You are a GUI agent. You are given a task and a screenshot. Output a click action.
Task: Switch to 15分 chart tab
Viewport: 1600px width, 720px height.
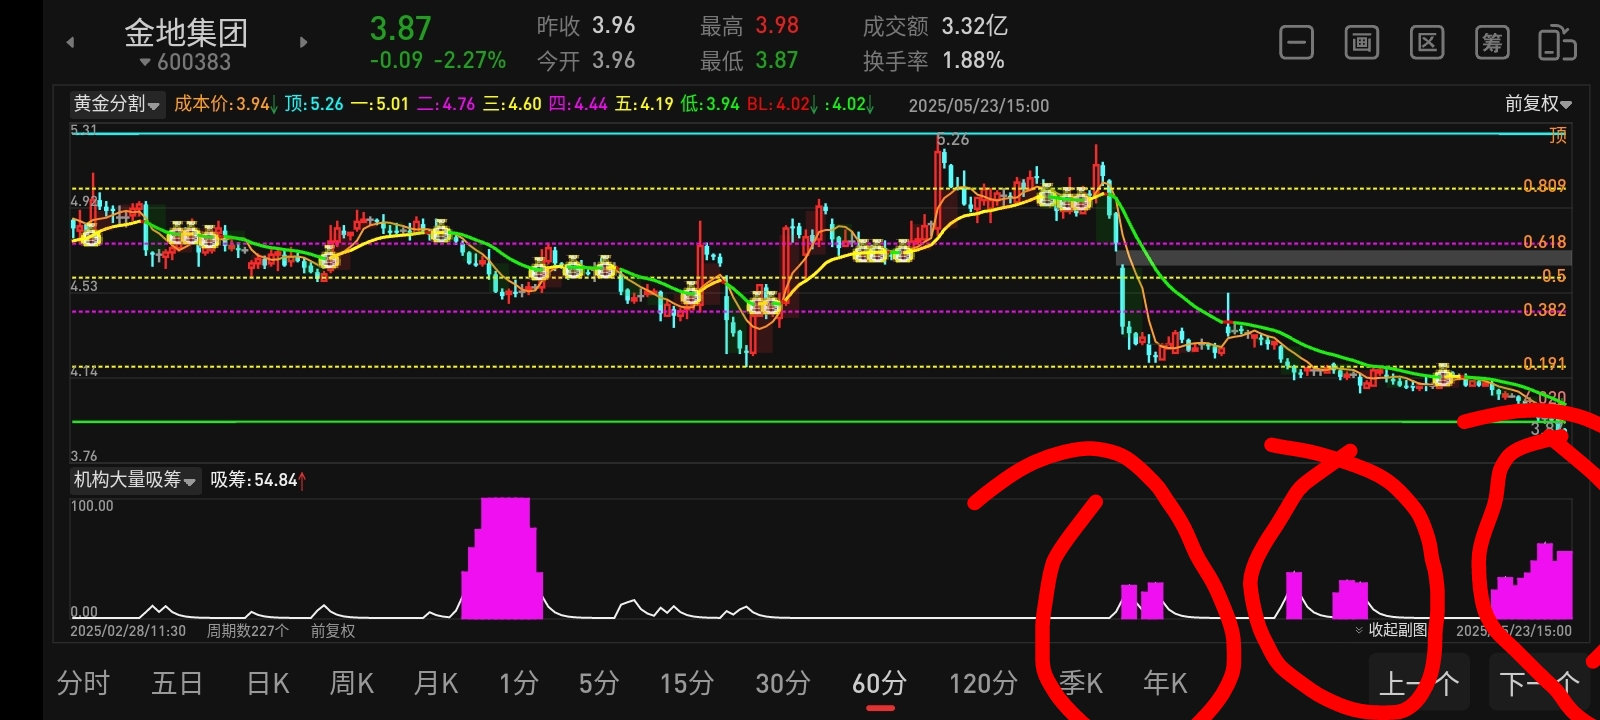pos(687,683)
